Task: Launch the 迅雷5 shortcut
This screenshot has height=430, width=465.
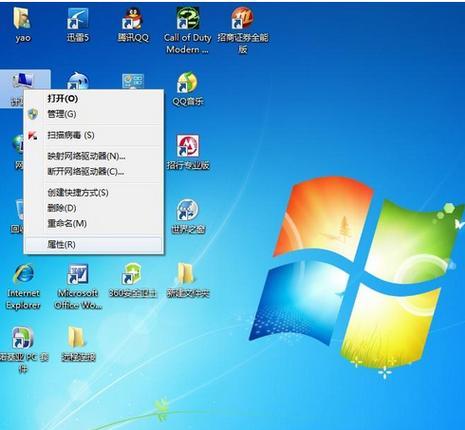Action: 77,19
